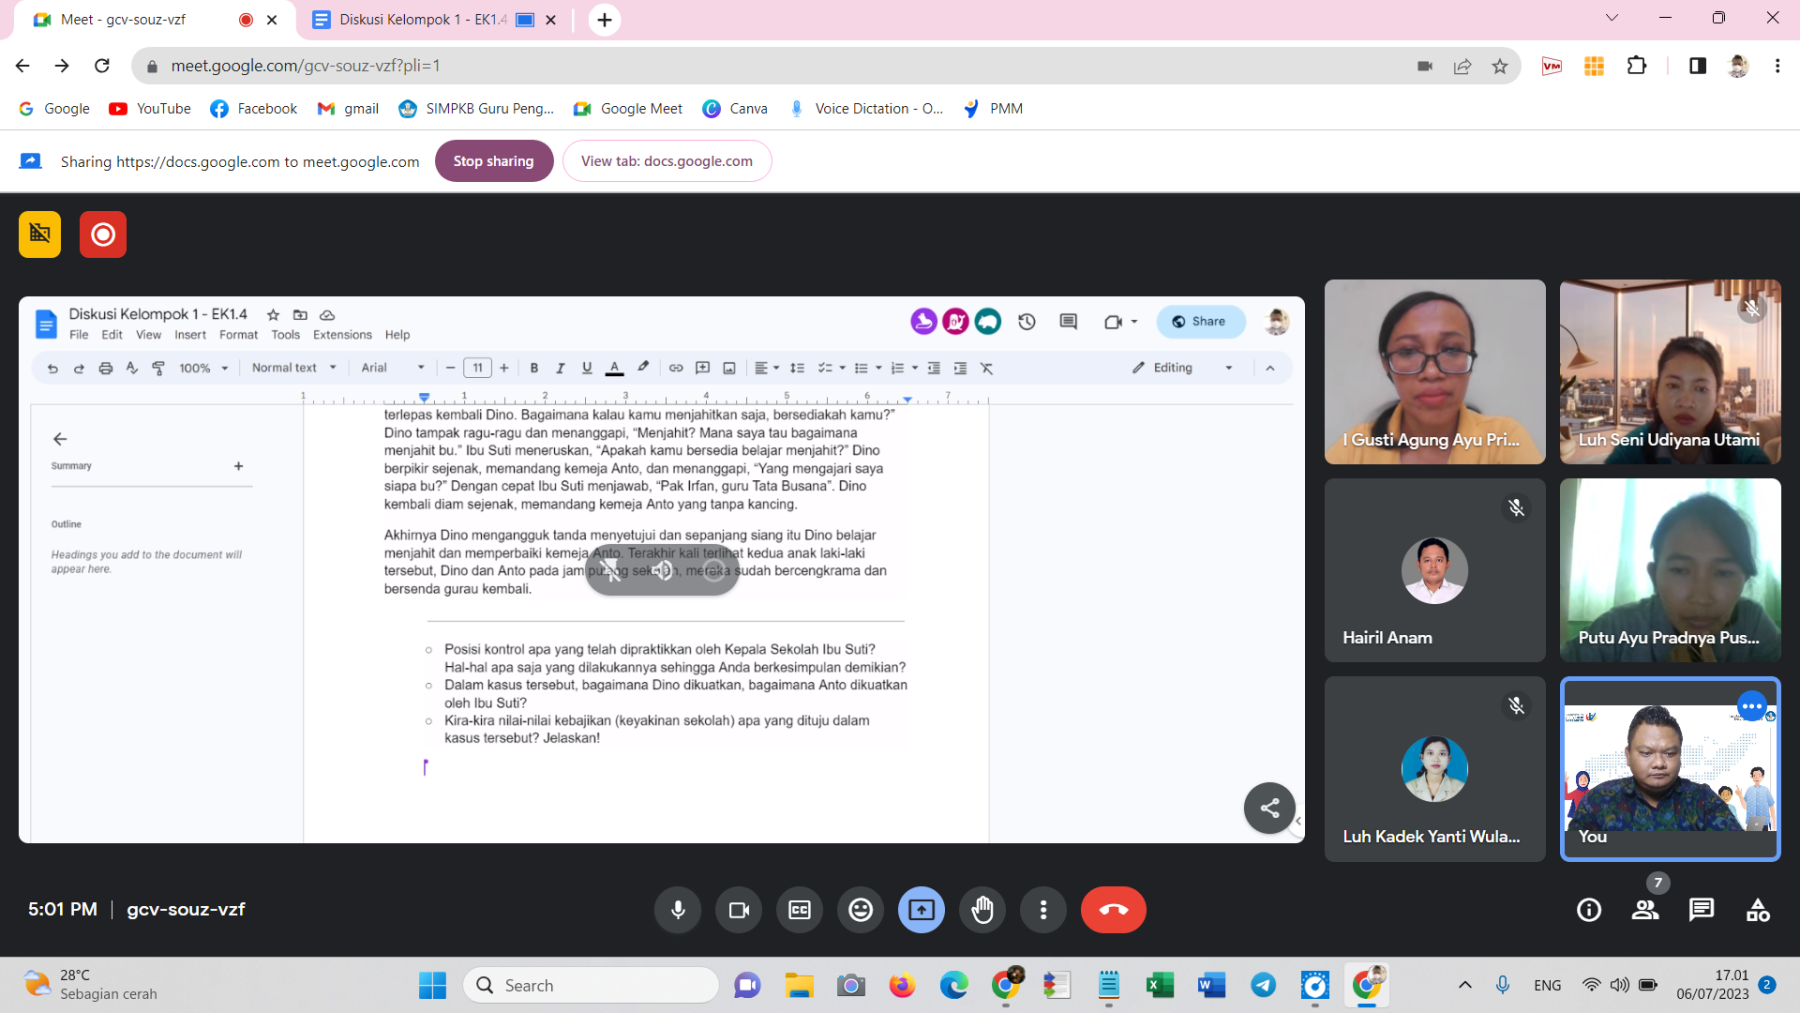Open the Activities panel icon

coord(1757,910)
